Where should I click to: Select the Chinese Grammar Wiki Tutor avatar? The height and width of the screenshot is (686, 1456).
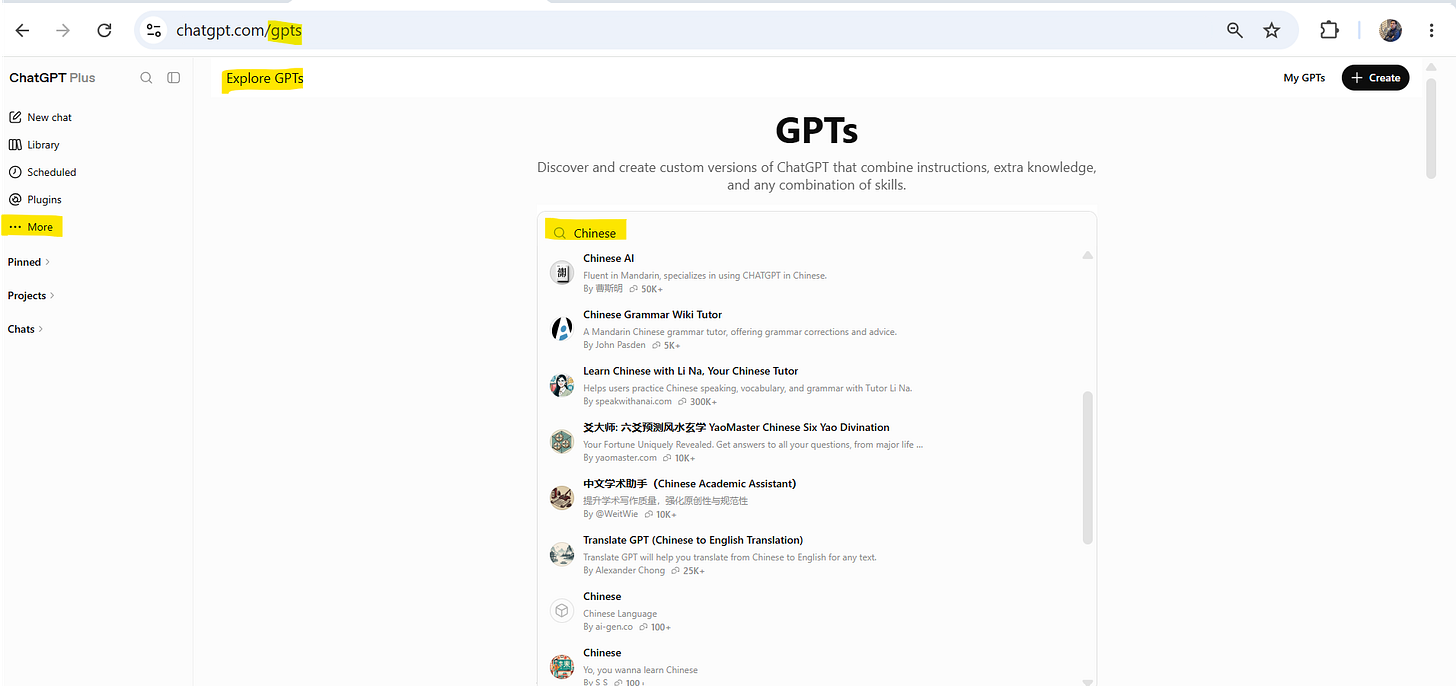click(562, 329)
